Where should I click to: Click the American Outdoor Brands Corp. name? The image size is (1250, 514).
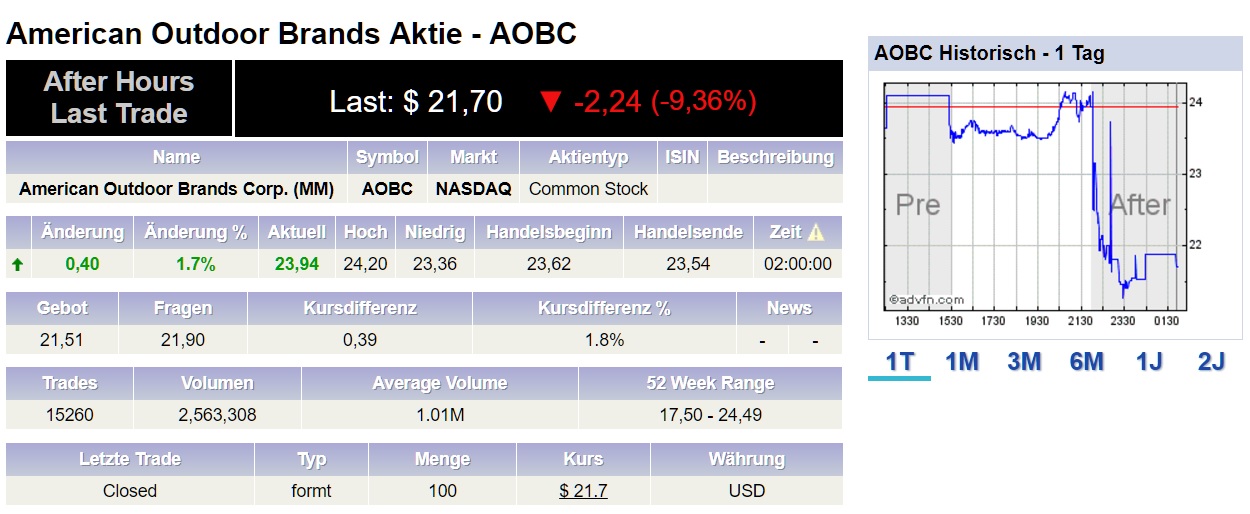click(x=176, y=189)
